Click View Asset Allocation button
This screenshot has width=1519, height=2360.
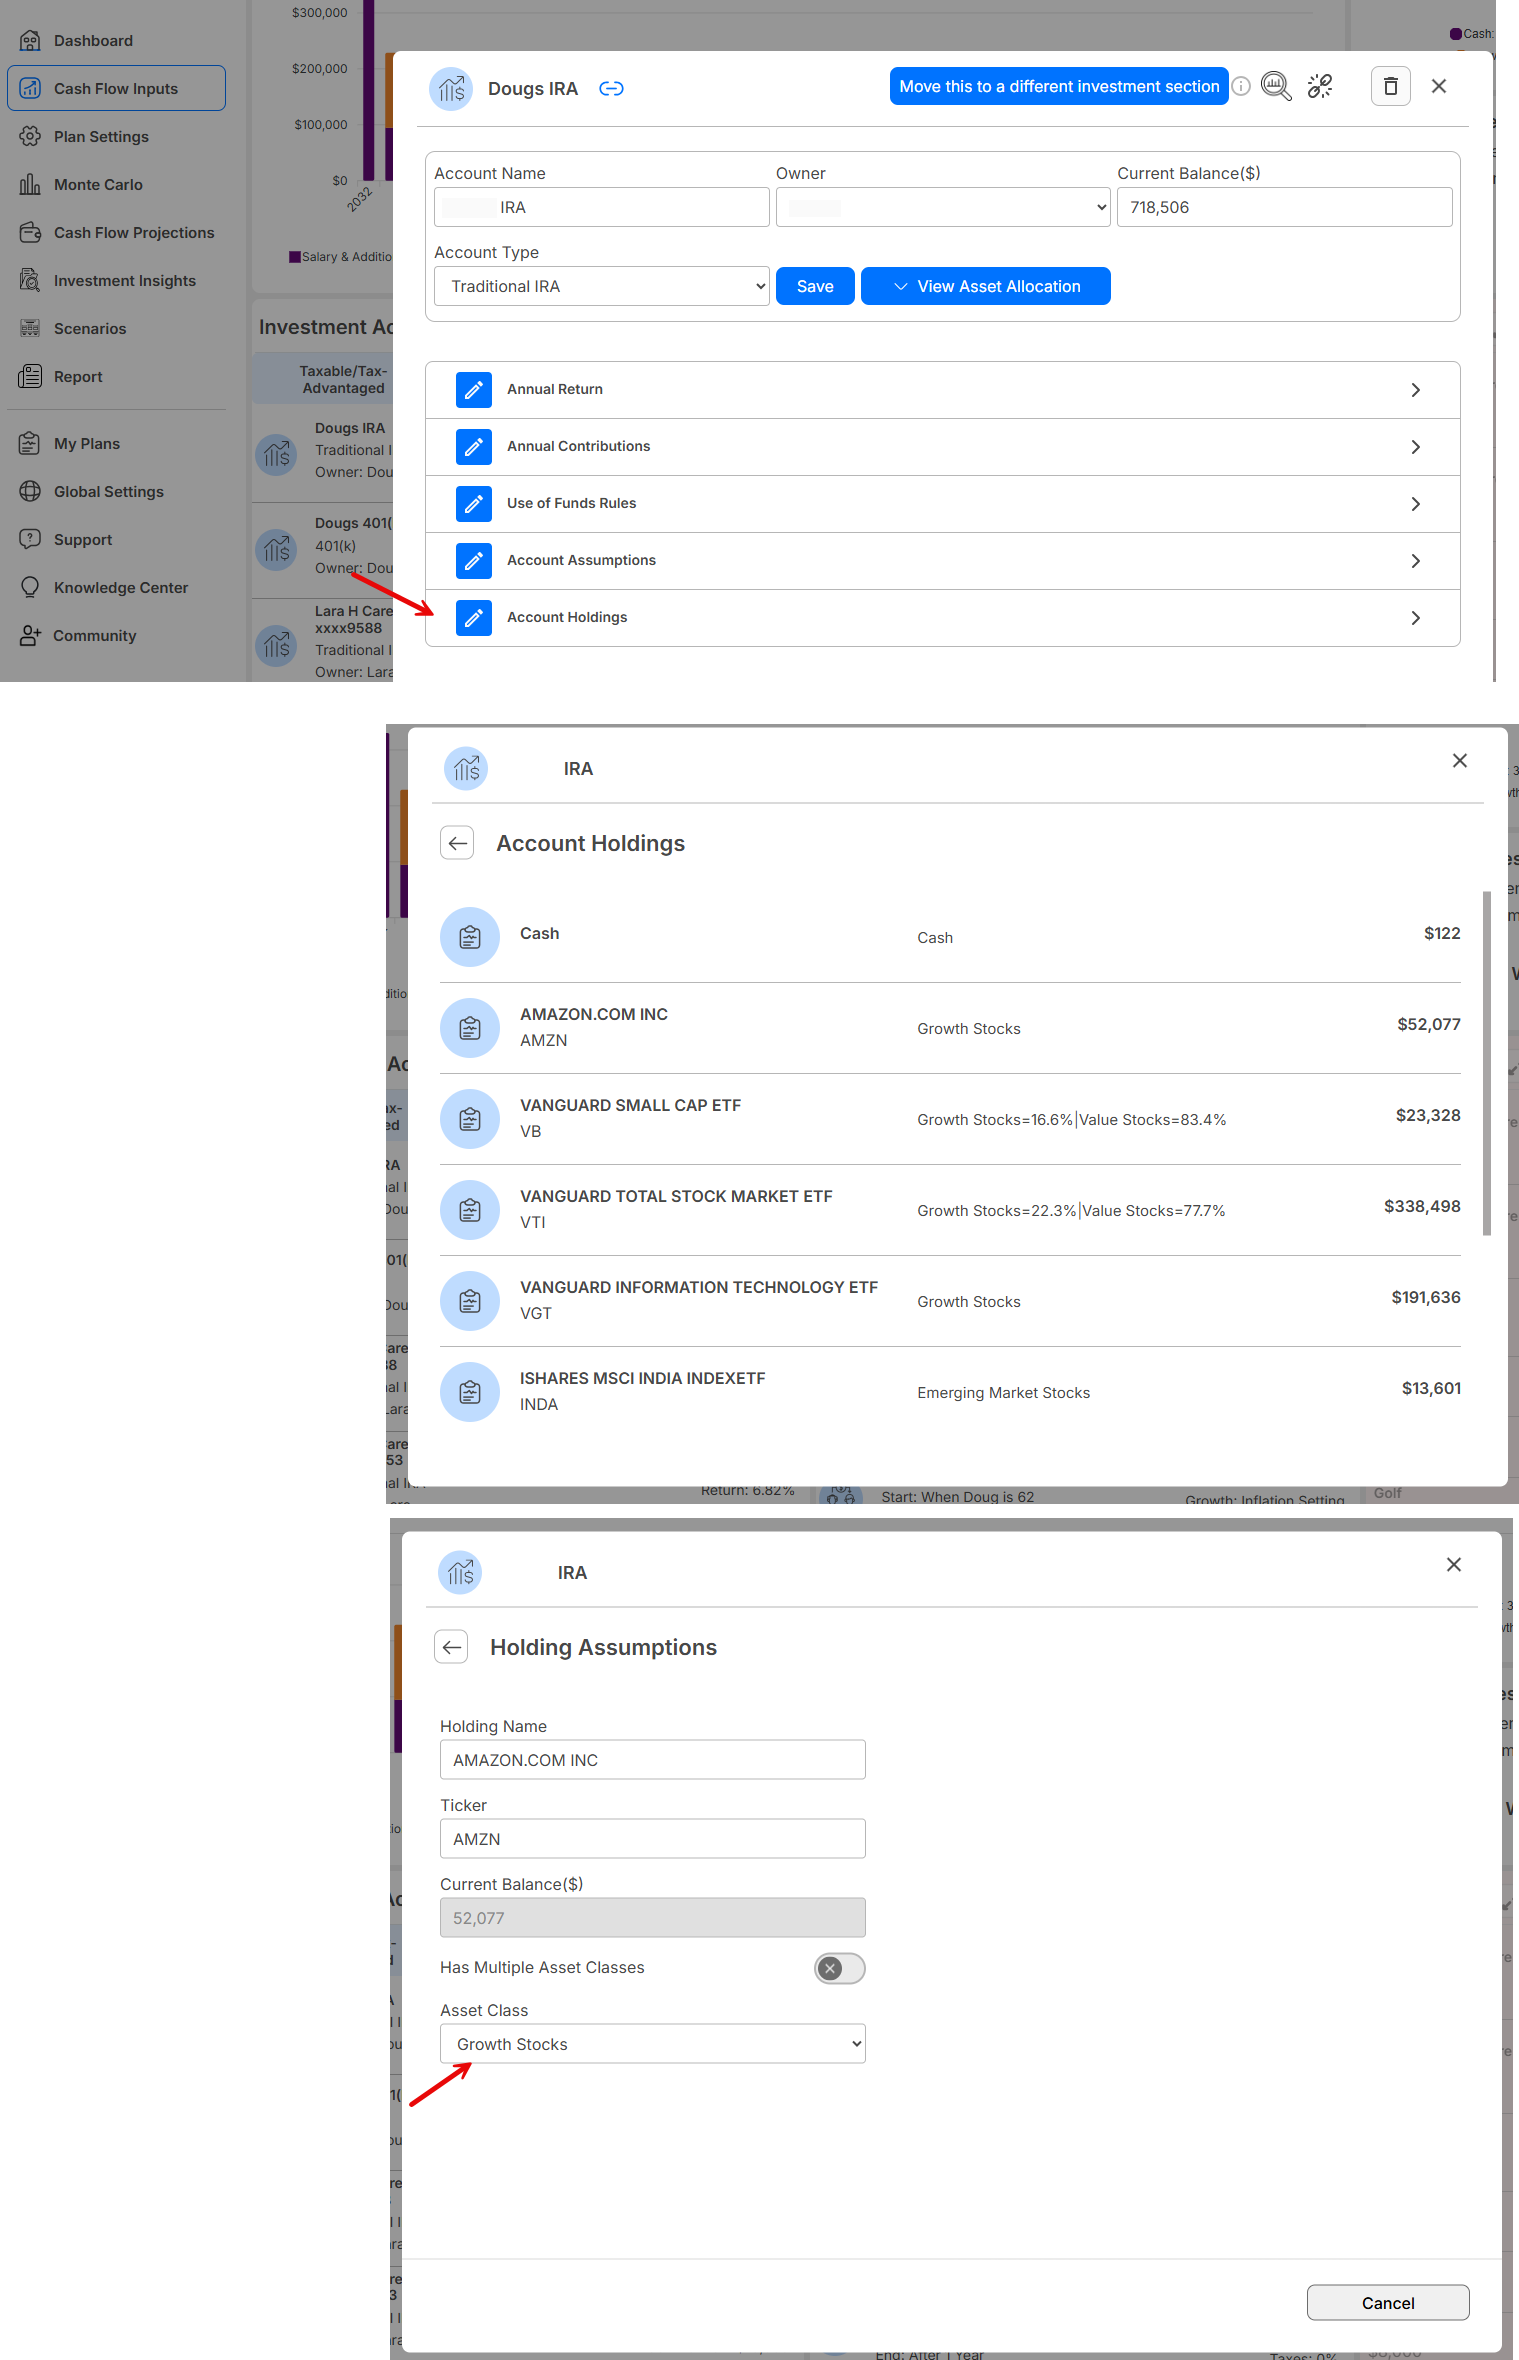[985, 287]
